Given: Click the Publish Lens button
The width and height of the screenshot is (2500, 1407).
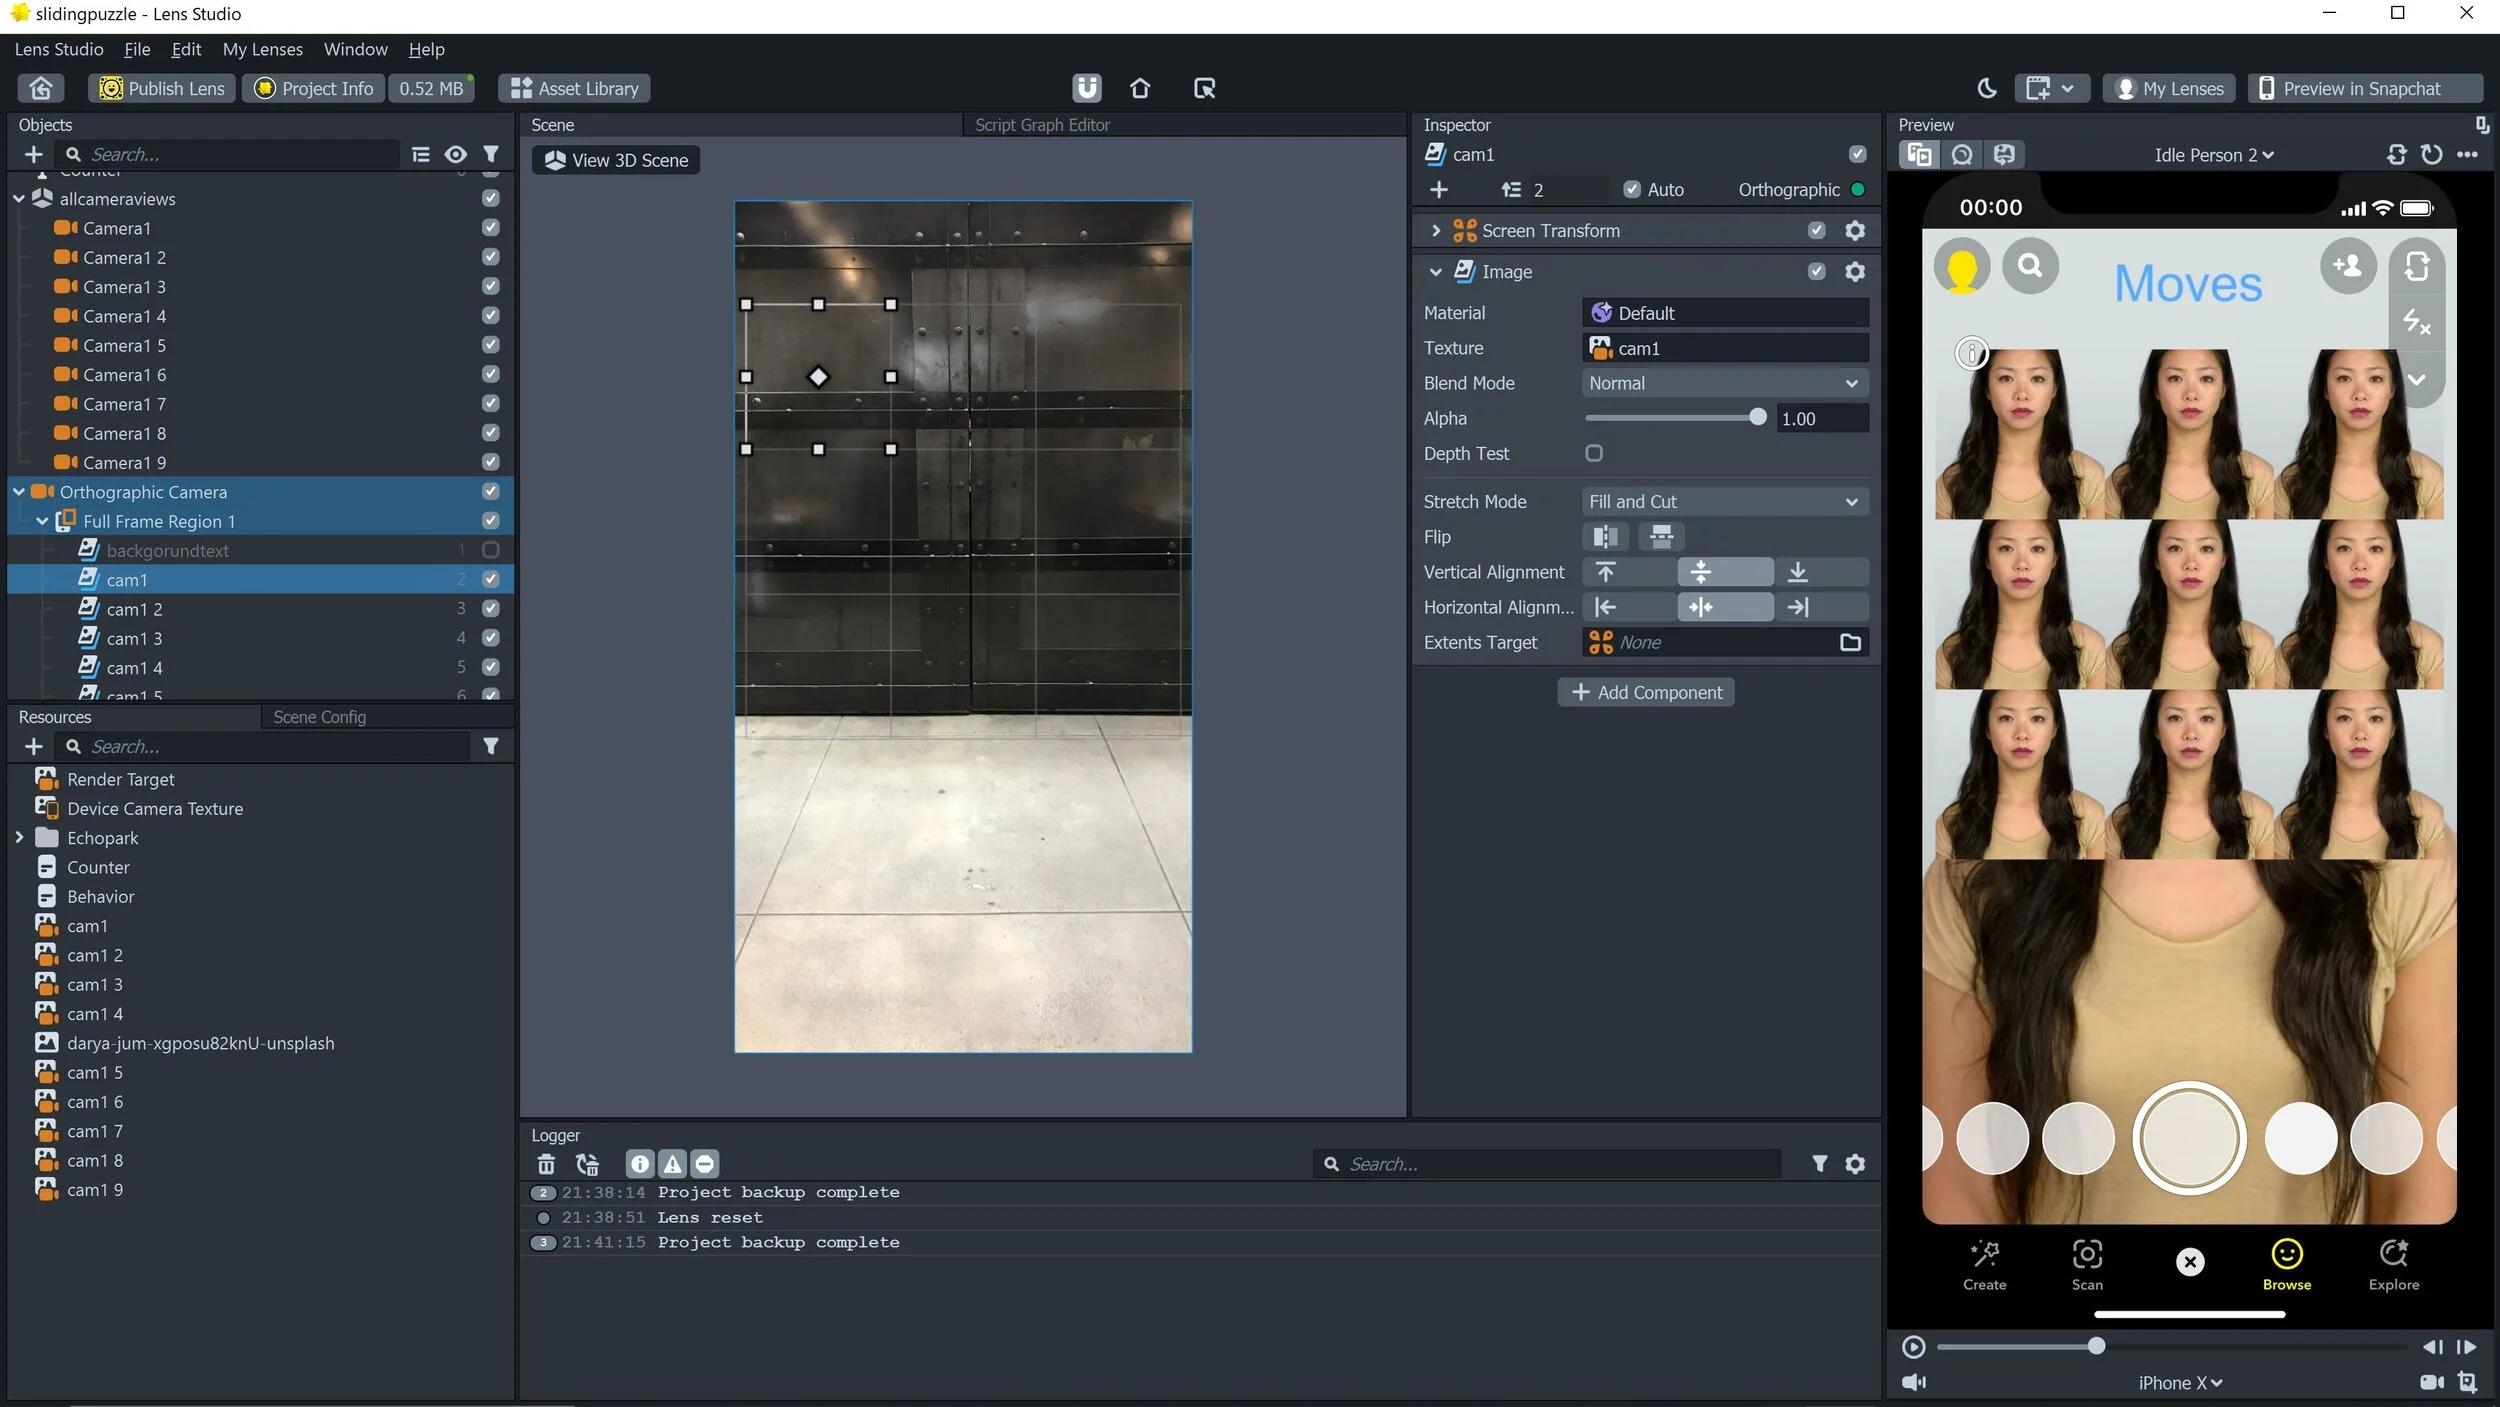Looking at the screenshot, I should click(x=163, y=88).
